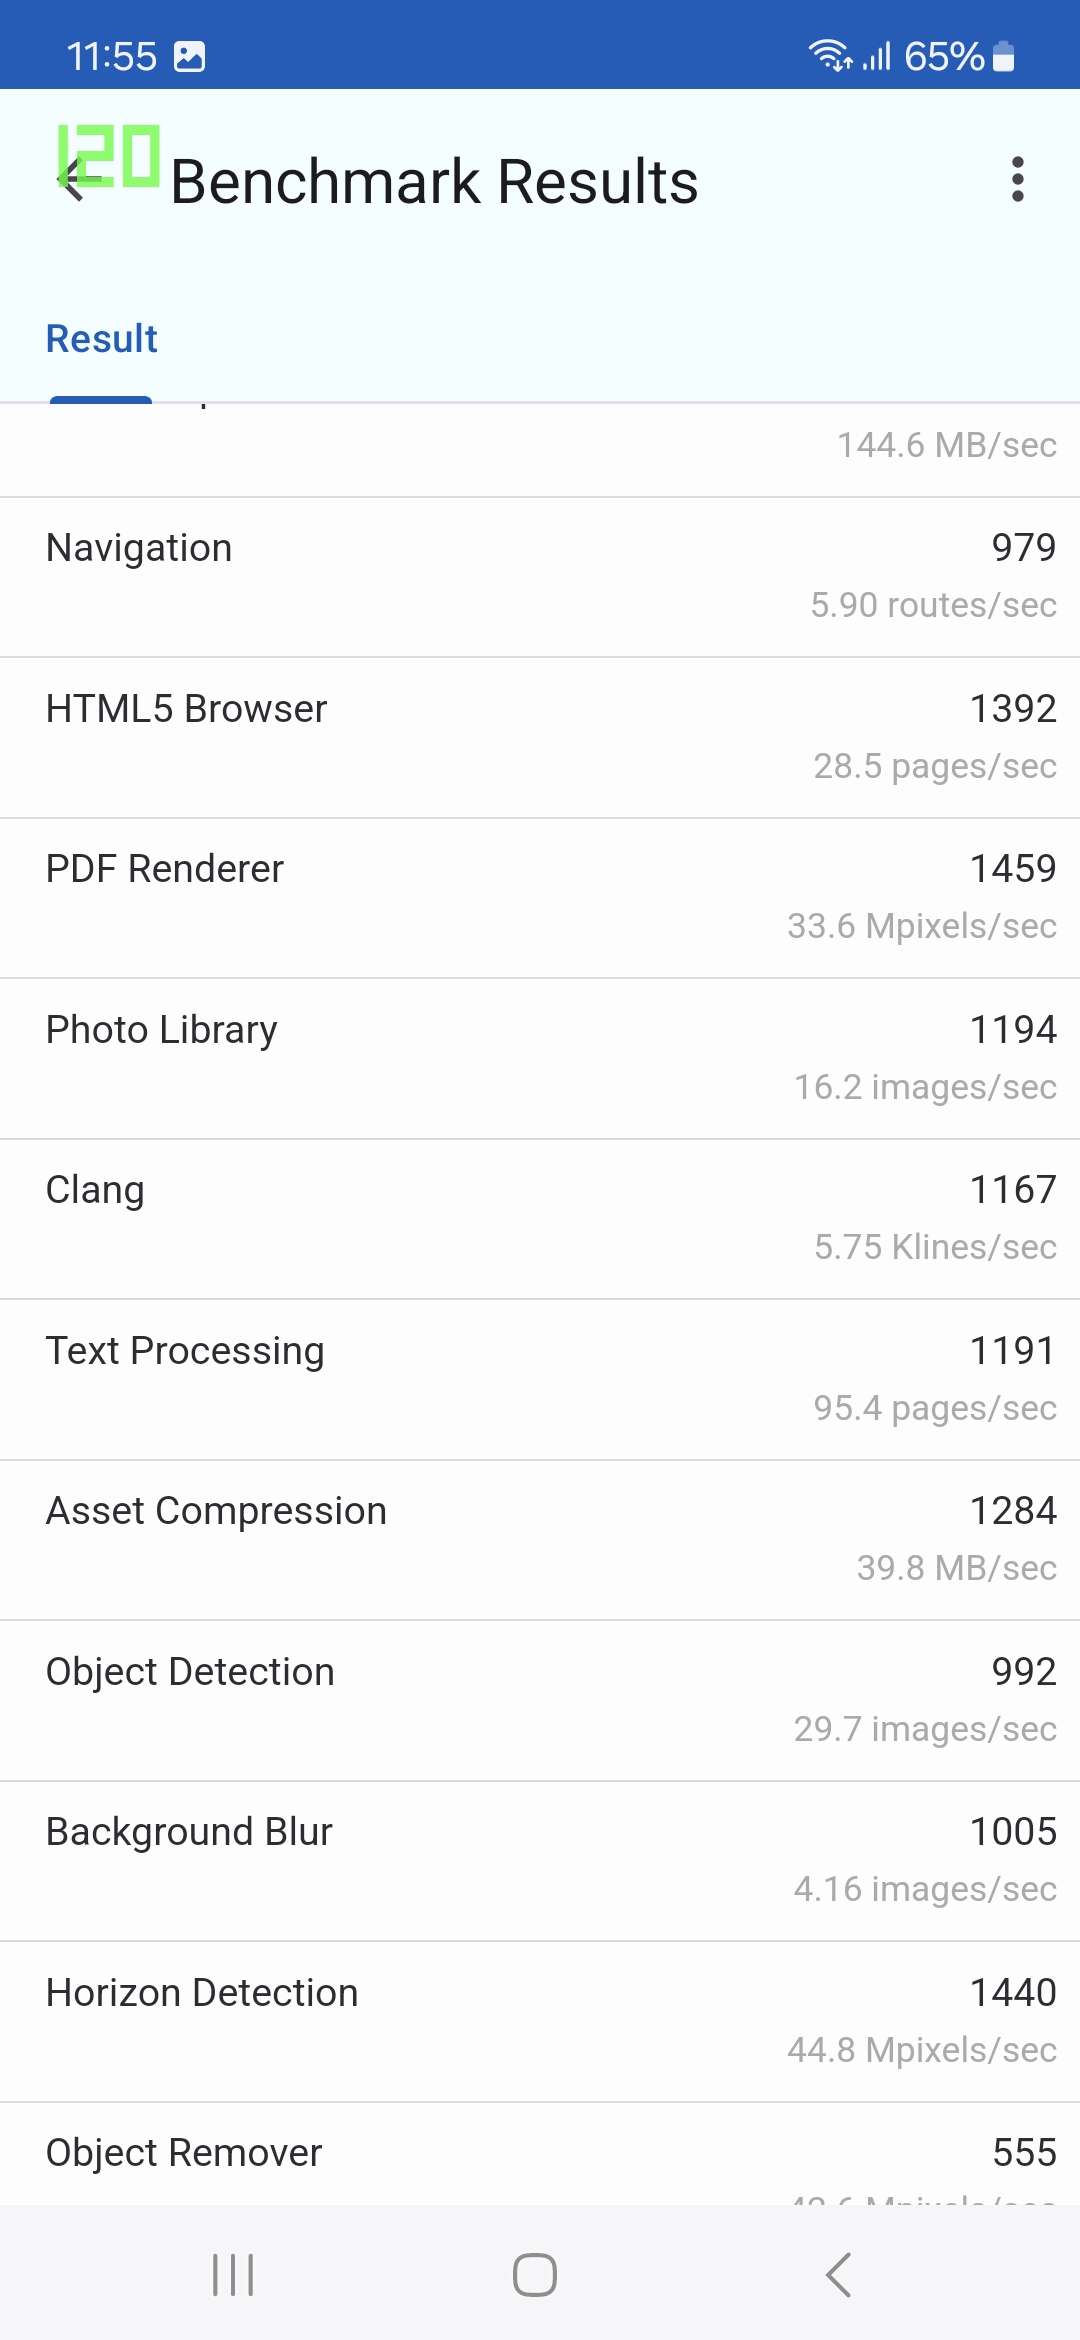This screenshot has height=2340, width=1080.
Task: Open the Photo Library result row
Action: pyautogui.click(x=540, y=1059)
